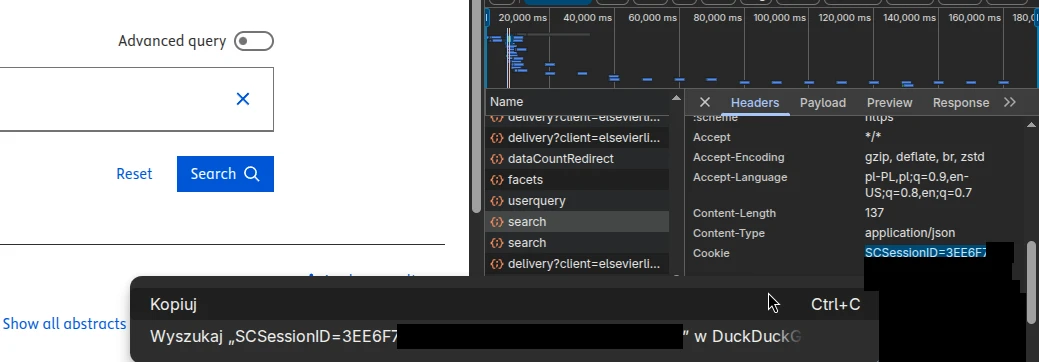This screenshot has height=362, width=1039.
Task: Clear search field with the X icon
Action: (243, 99)
